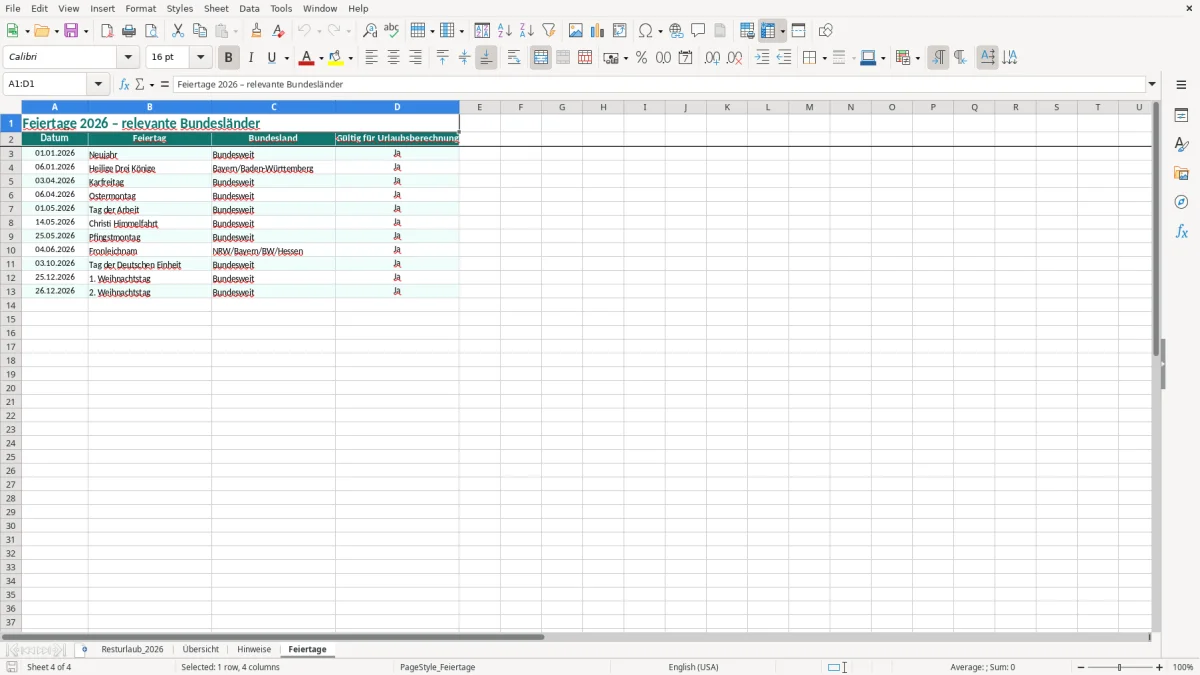Select row 5 header
The width and height of the screenshot is (1200, 675).
[x=11, y=182]
